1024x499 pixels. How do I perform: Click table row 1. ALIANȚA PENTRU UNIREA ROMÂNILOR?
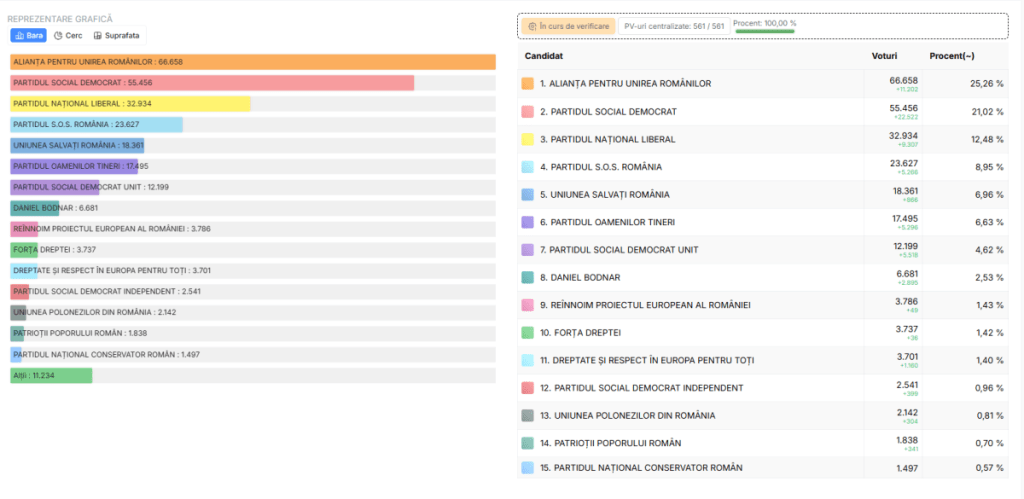pos(763,84)
